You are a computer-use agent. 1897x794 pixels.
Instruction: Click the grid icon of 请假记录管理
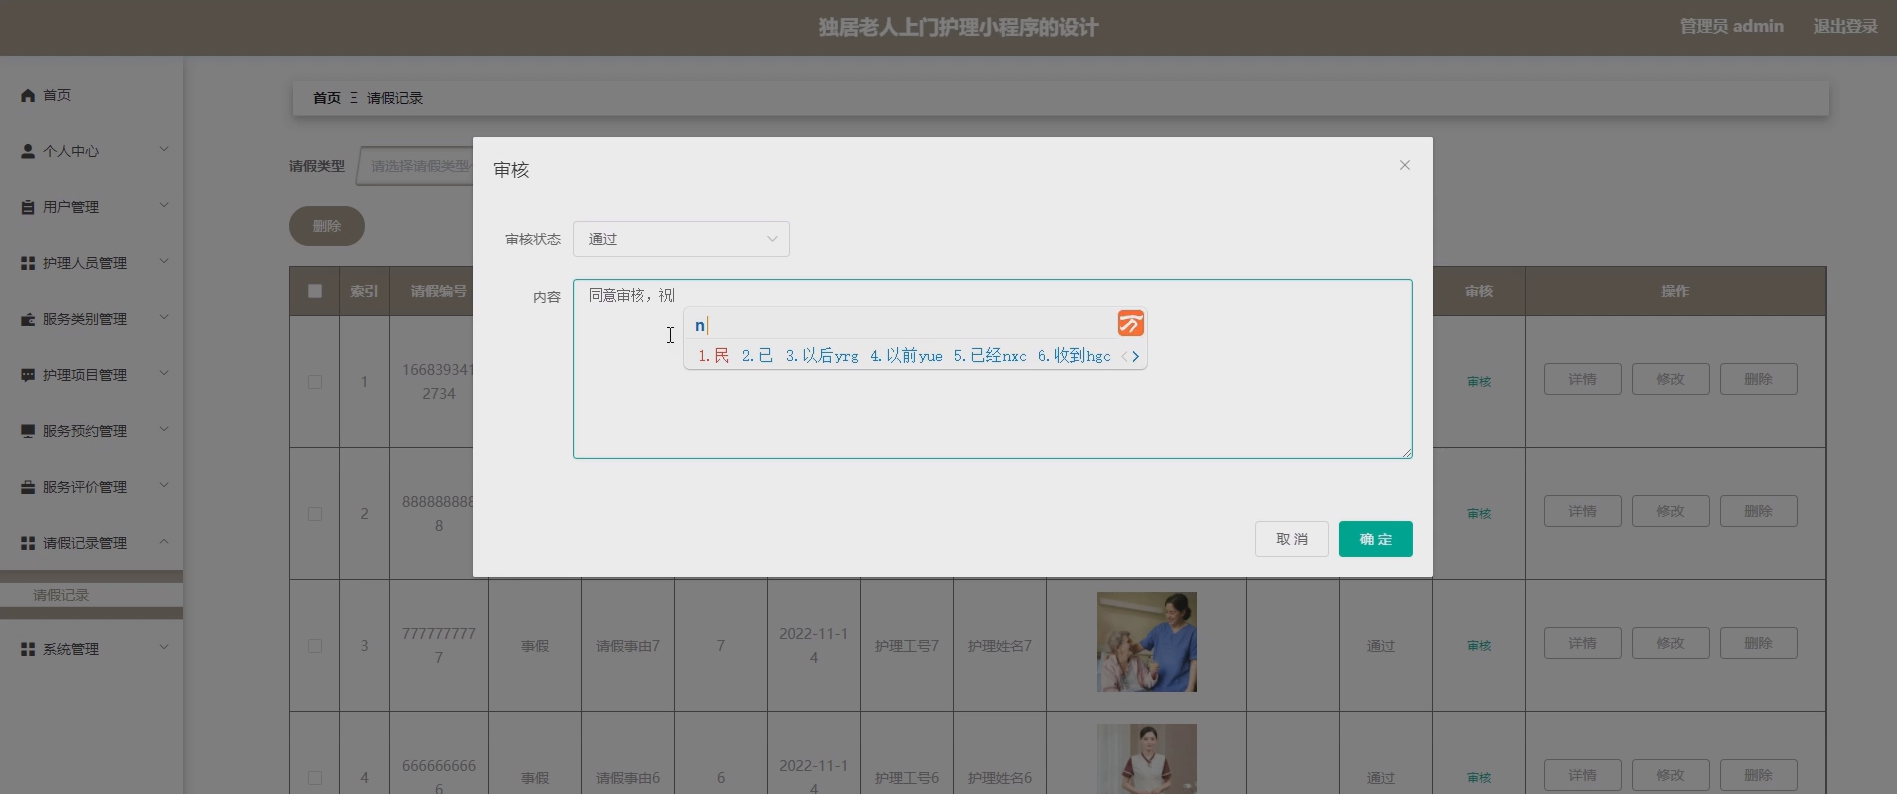28,543
